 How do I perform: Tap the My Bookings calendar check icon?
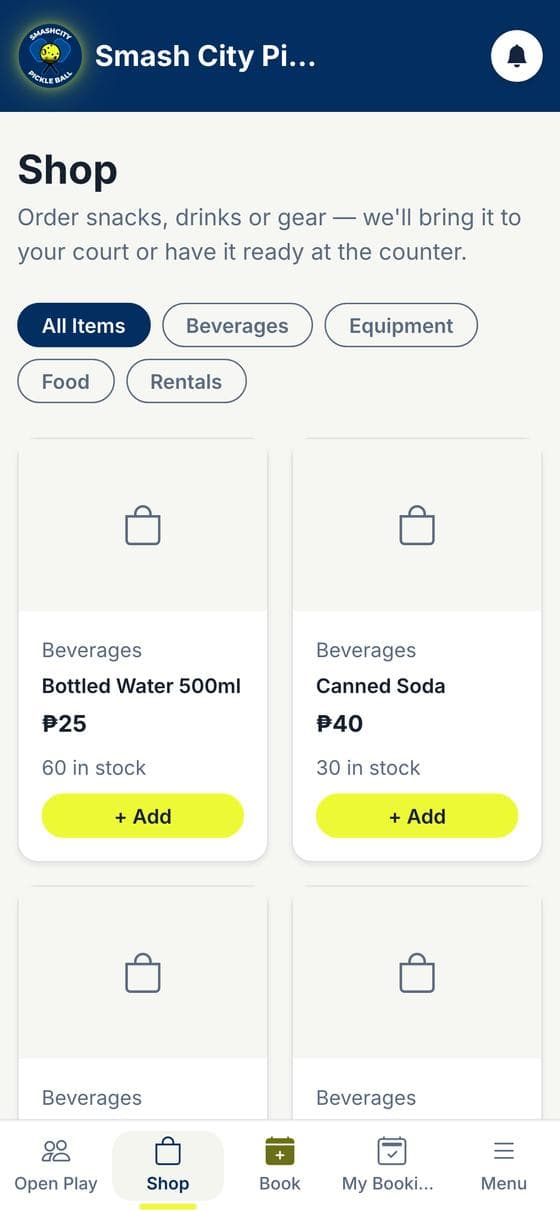392,1151
